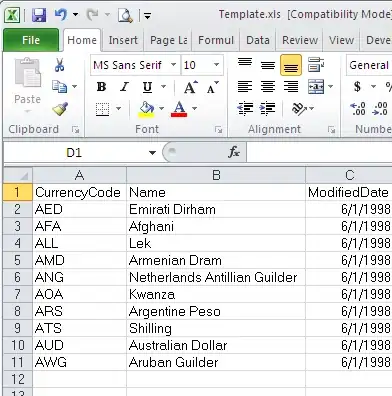The width and height of the screenshot is (392, 396).
Task: Save the workbook via Quick Access
Action: pyautogui.click(x=39, y=15)
